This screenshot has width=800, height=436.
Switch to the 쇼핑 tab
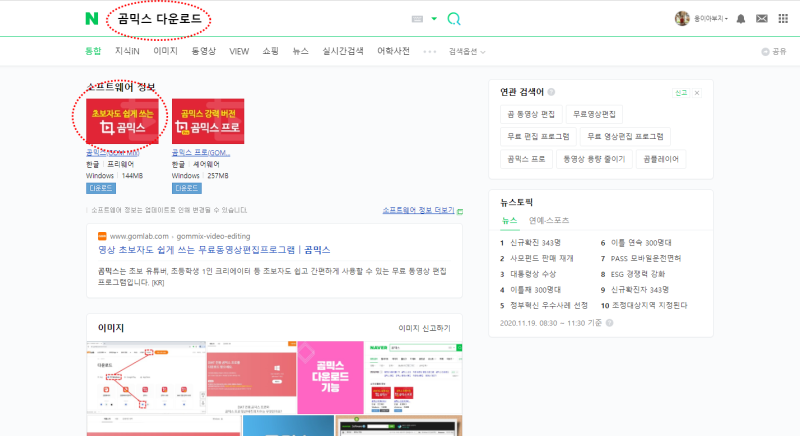270,51
